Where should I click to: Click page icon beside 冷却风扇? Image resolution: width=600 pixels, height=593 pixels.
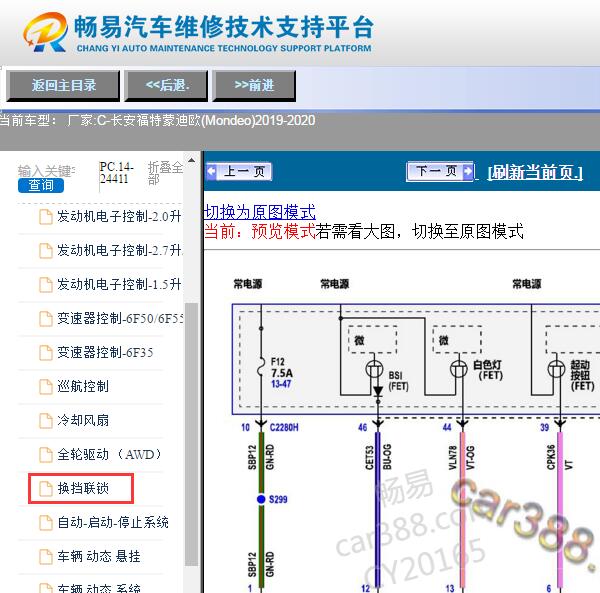(46, 421)
